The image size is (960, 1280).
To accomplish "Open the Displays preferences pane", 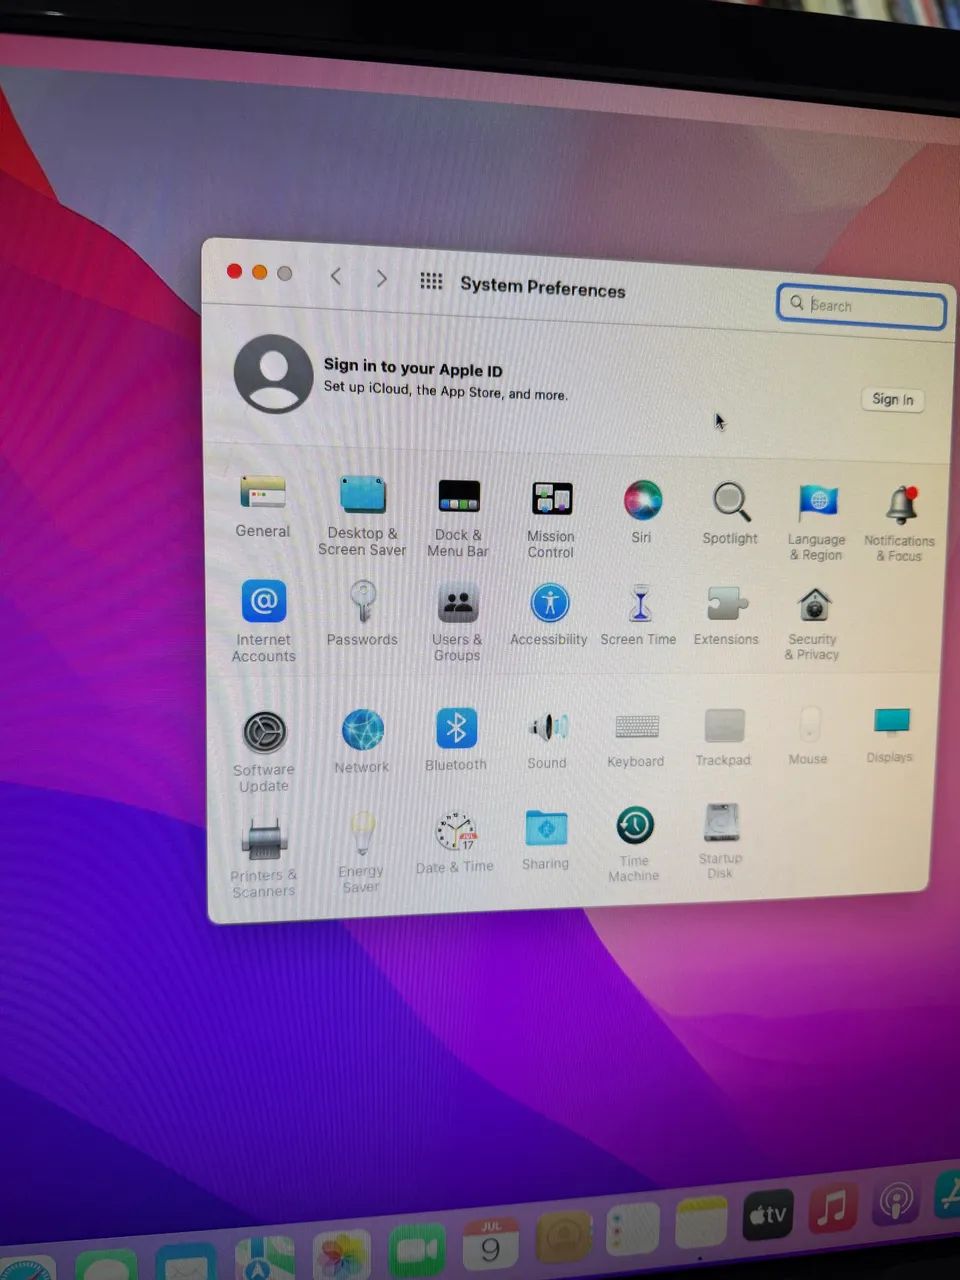I will 890,734.
